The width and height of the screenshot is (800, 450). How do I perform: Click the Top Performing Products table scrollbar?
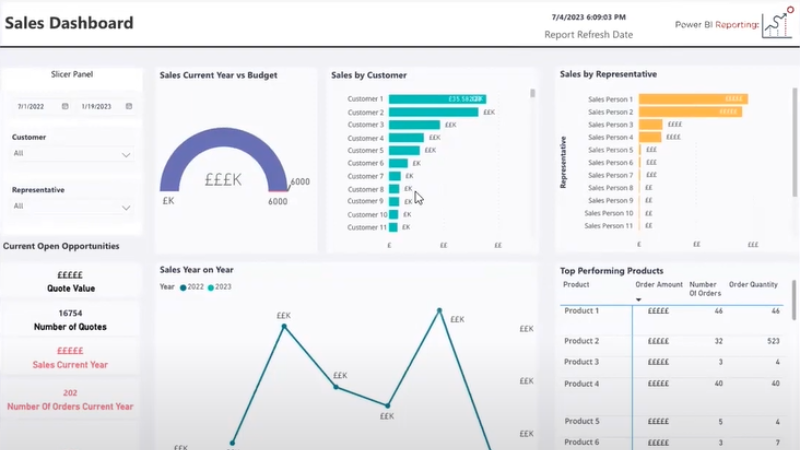794,300
